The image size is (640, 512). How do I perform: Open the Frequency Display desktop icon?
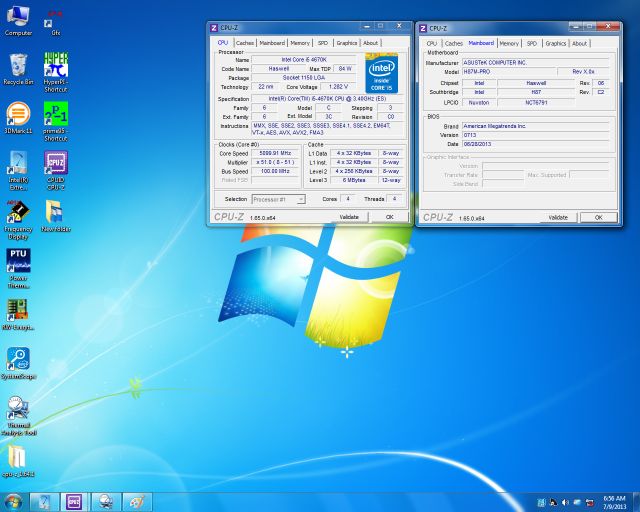18,212
